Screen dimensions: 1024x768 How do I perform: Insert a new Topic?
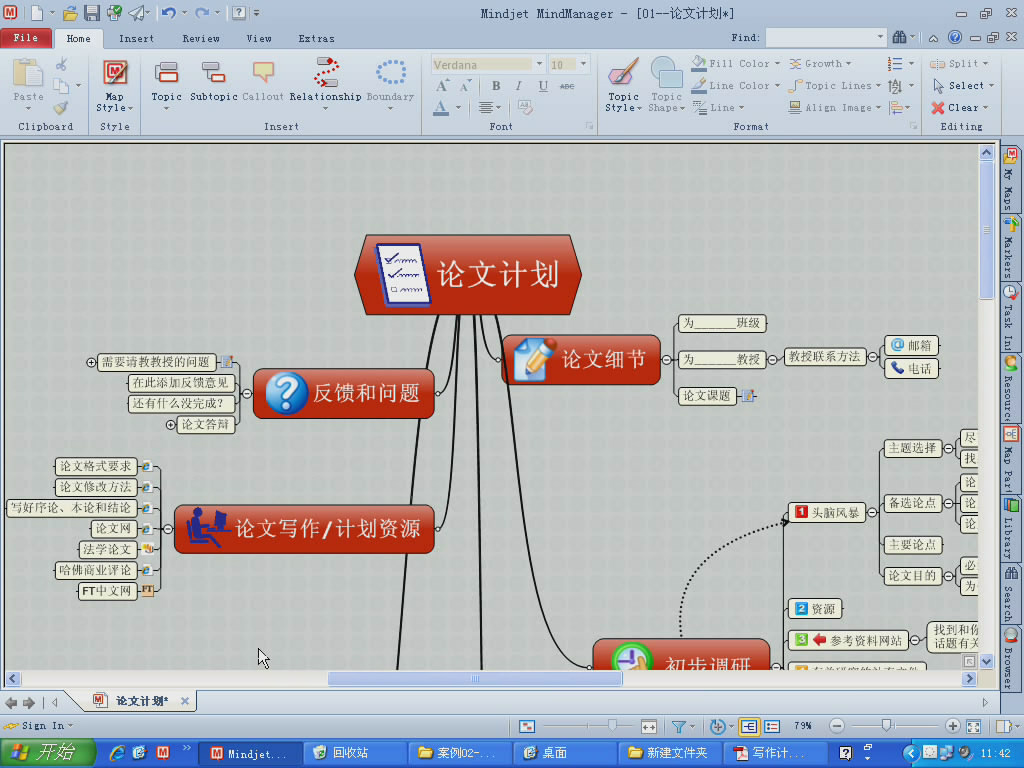coord(167,85)
